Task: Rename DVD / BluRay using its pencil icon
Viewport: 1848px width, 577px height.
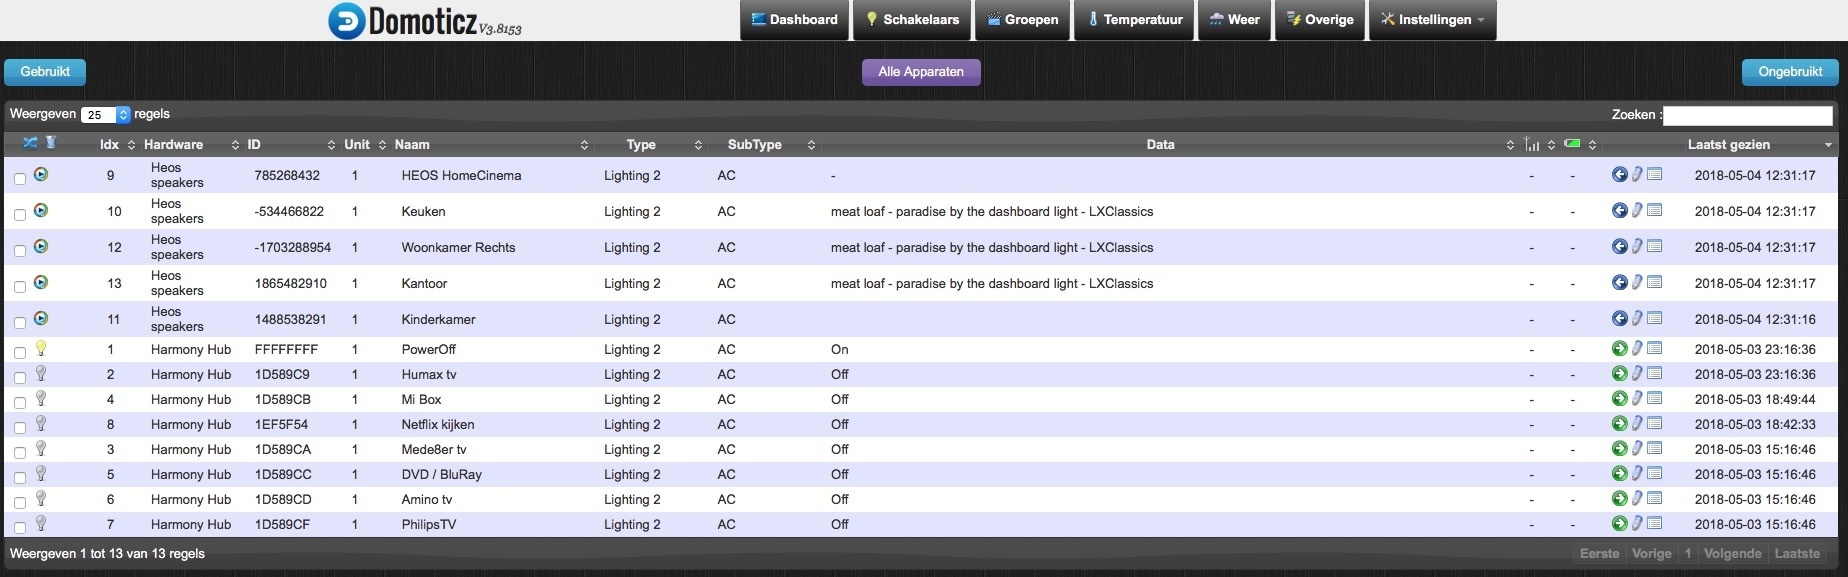Action: [x=1637, y=473]
